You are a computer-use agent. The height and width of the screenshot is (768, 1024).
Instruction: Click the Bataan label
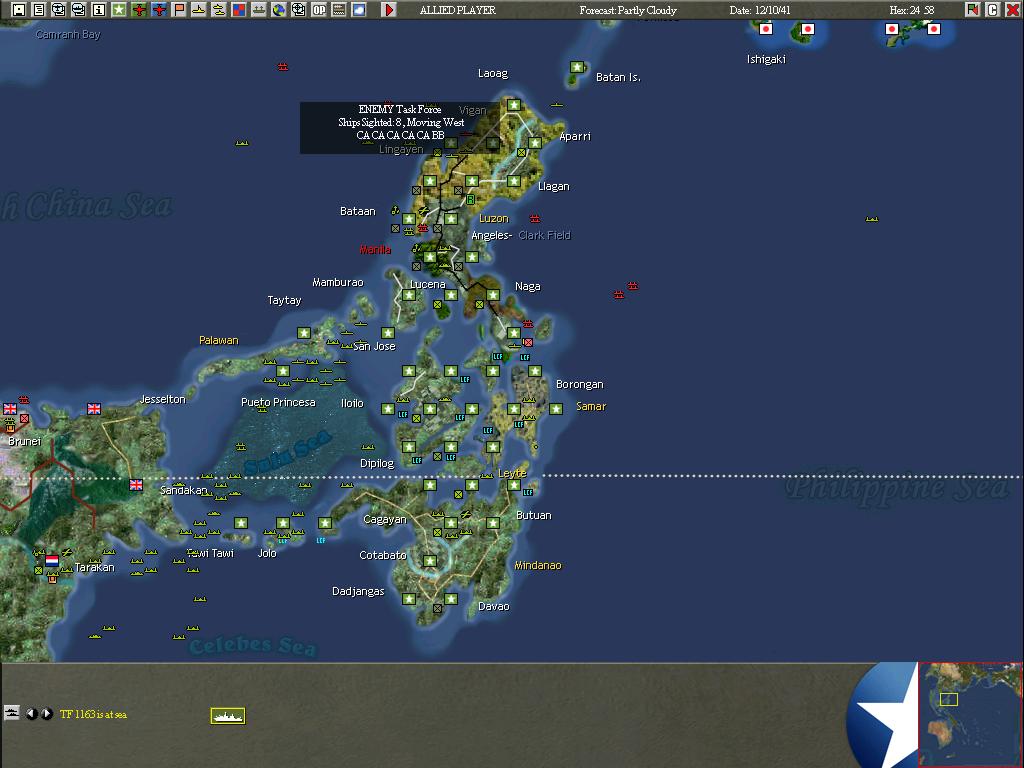(x=358, y=211)
